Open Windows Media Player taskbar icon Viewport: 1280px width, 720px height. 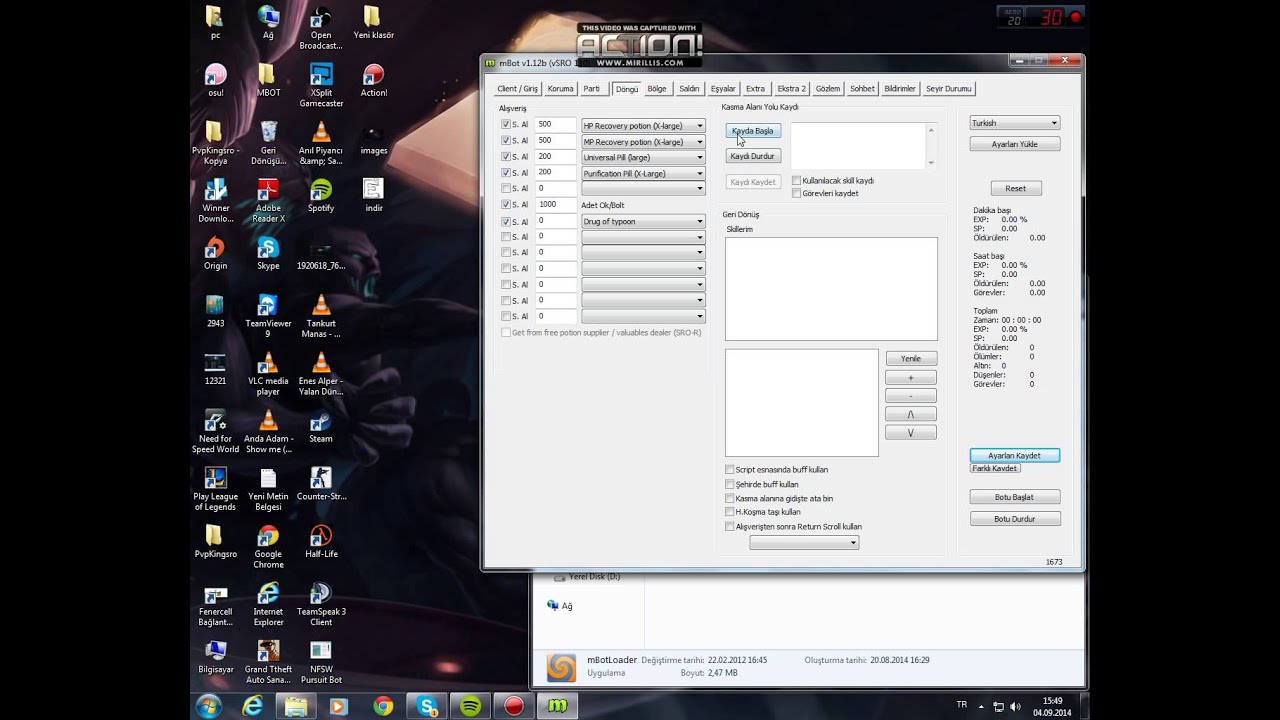(x=338, y=706)
